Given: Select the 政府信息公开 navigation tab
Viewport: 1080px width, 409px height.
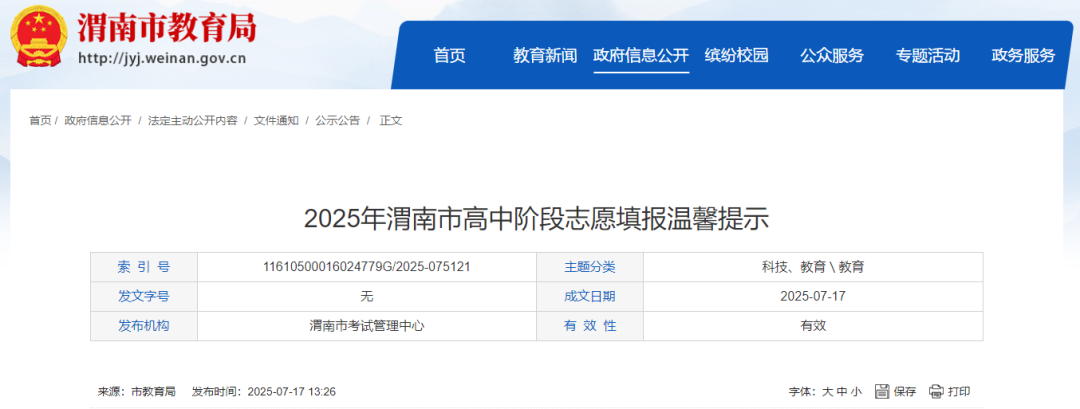Looking at the screenshot, I should click(x=641, y=56).
